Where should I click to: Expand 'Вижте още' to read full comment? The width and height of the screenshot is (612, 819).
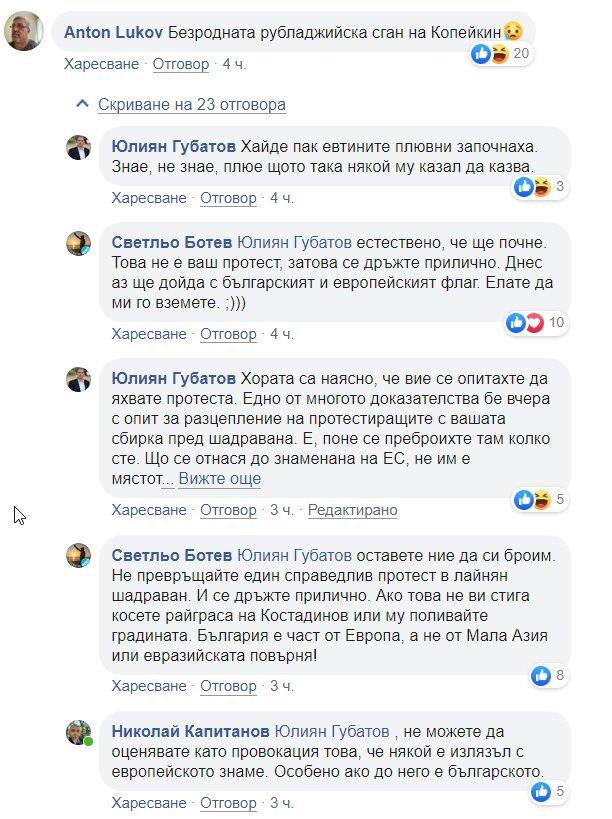point(219,478)
